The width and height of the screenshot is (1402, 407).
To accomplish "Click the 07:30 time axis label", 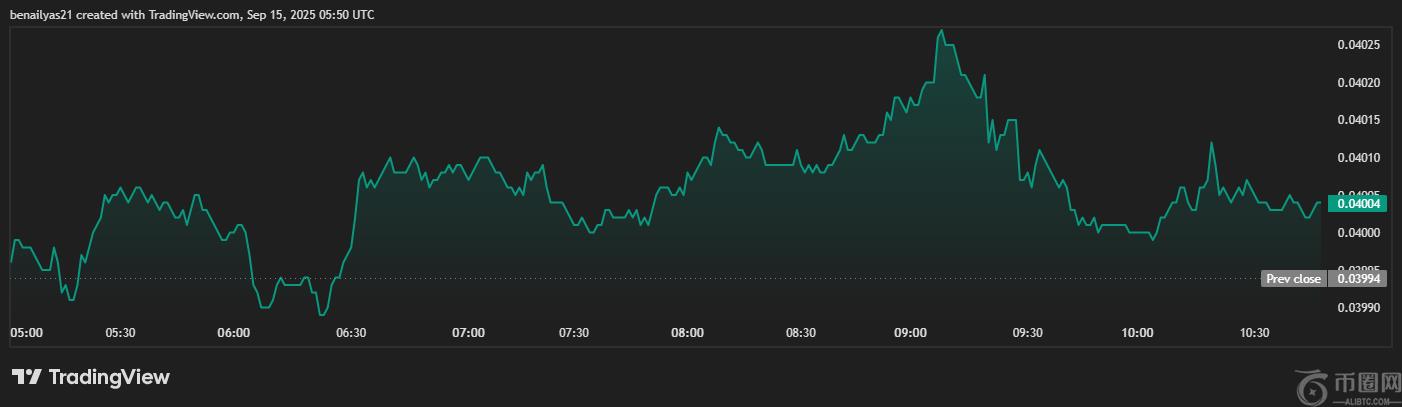I will [573, 333].
